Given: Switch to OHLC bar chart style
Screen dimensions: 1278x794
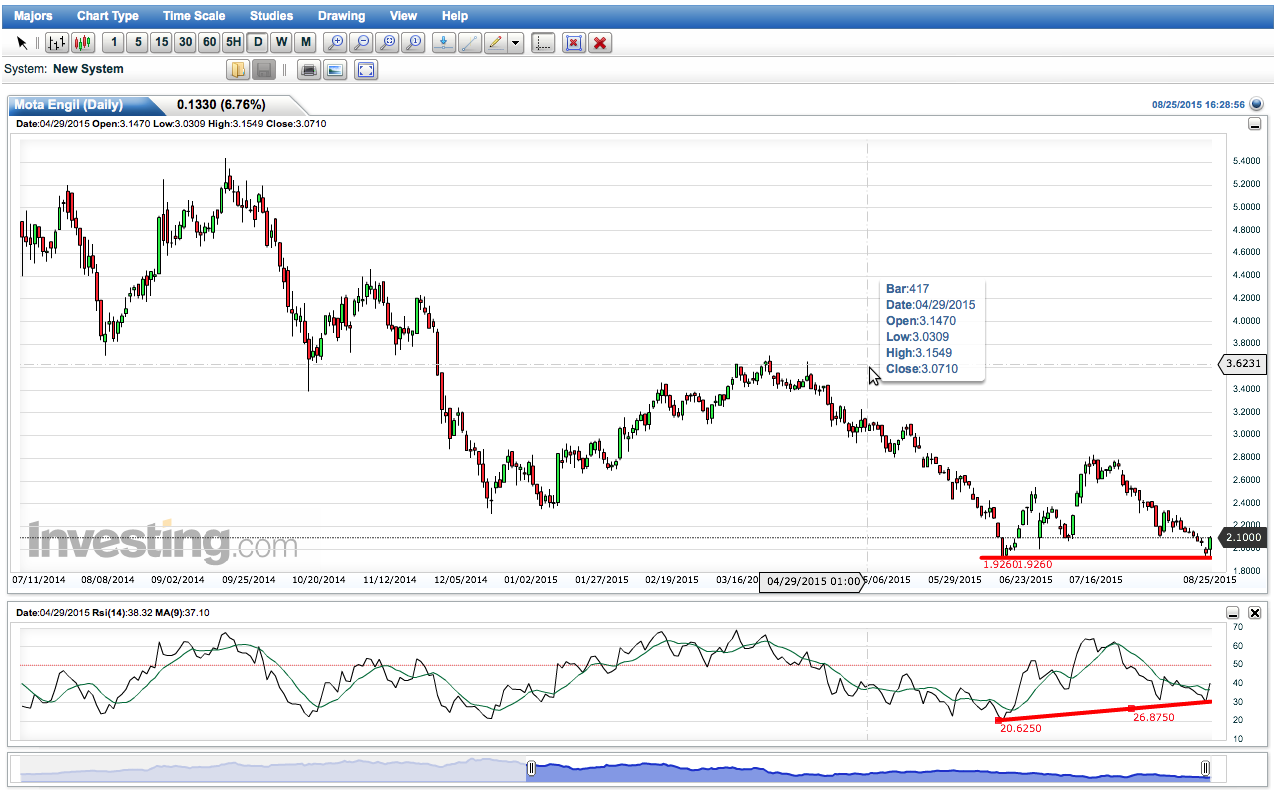Looking at the screenshot, I should pos(57,43).
